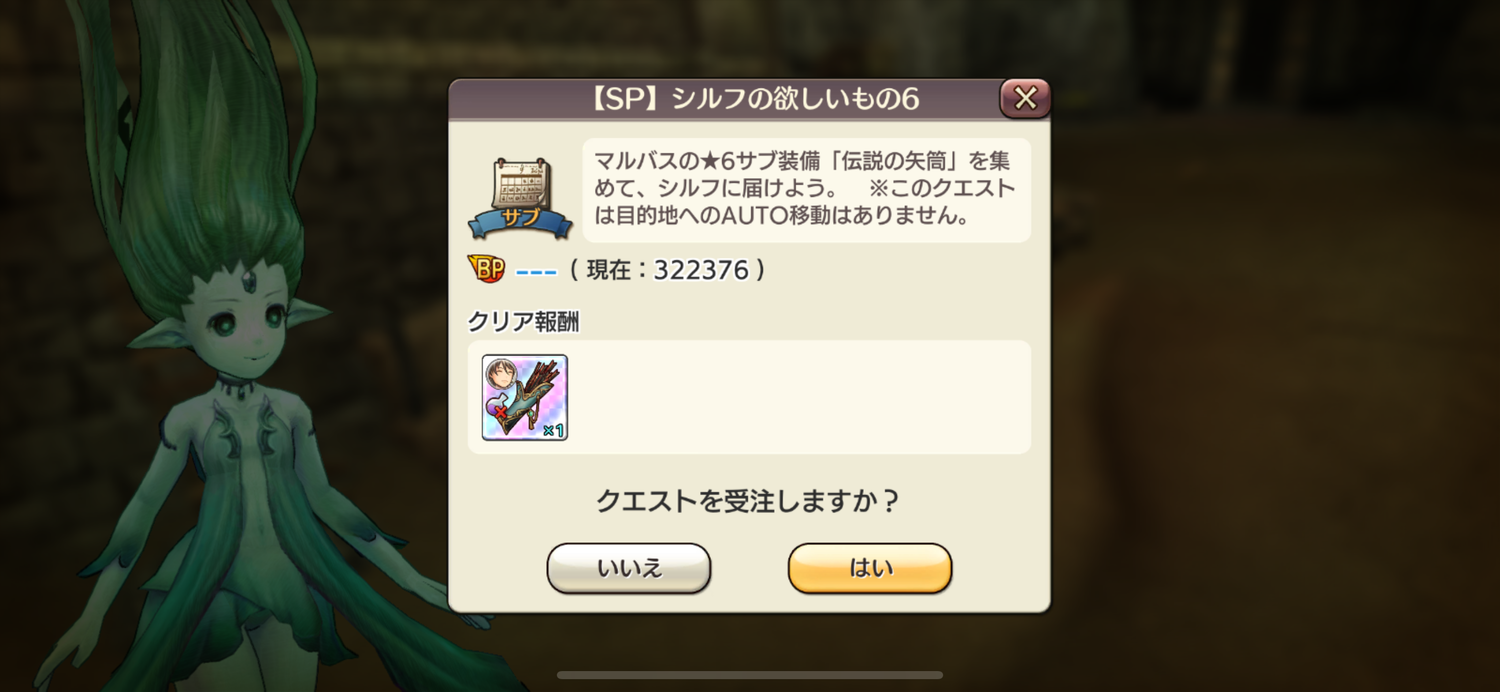Tap the calendar sub-quest icon
The height and width of the screenshot is (692, 1500).
[521, 184]
